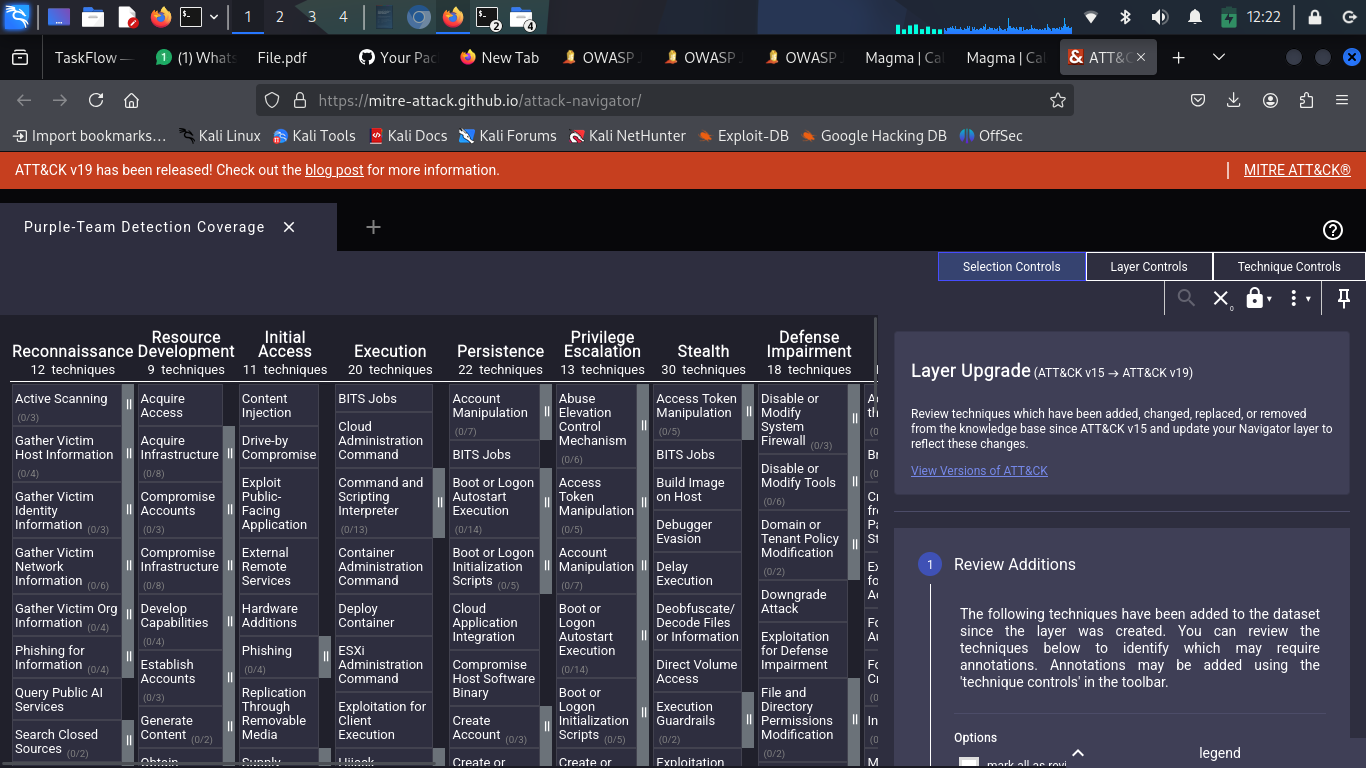Open Firefox downloads panel icon
Viewport: 1366px width, 768px height.
pyautogui.click(x=1234, y=100)
